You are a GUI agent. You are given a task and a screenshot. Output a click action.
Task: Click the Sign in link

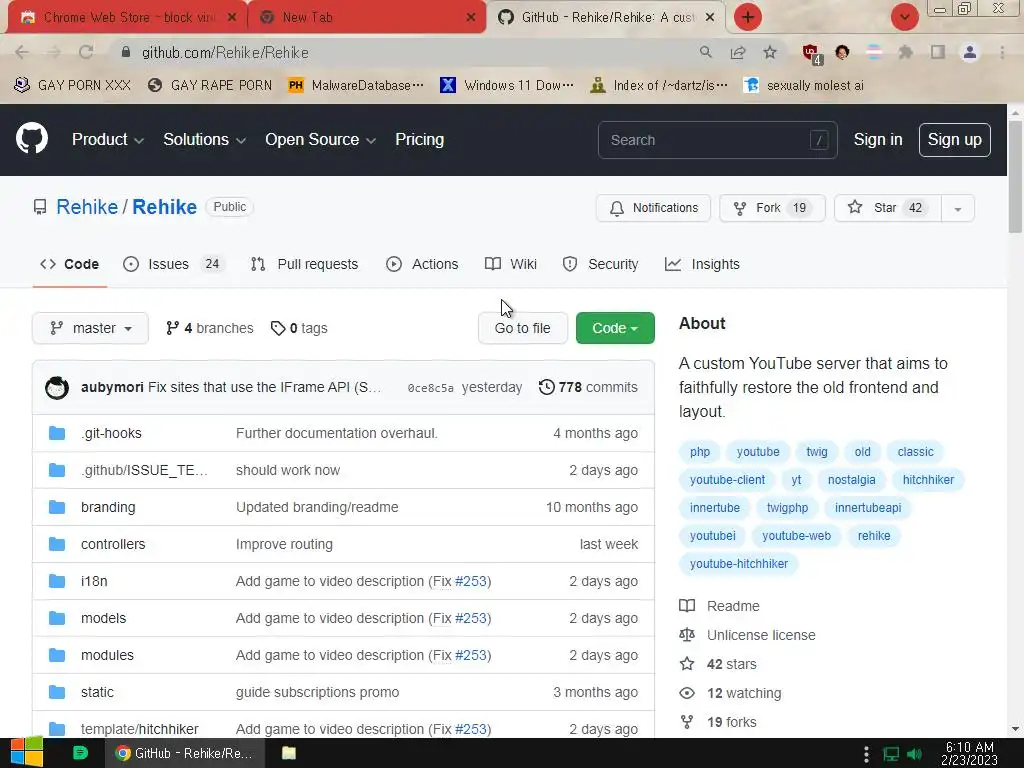[x=878, y=140]
